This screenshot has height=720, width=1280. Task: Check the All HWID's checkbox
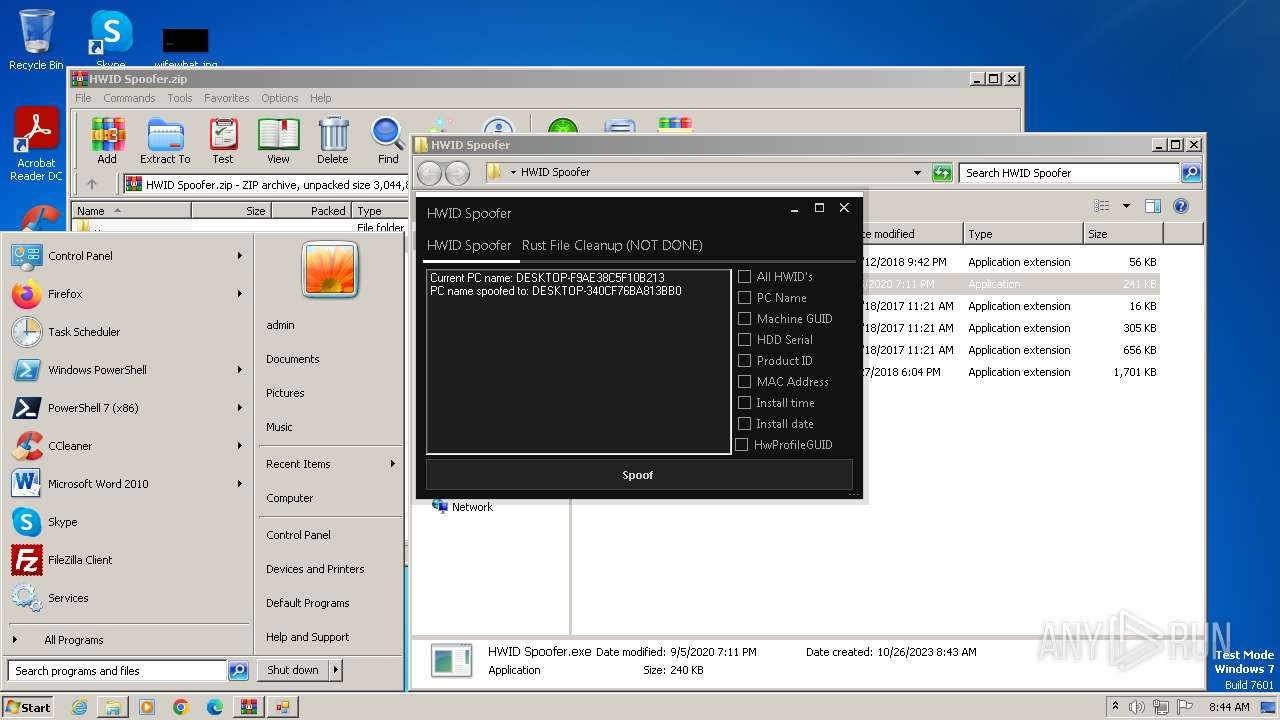(744, 277)
